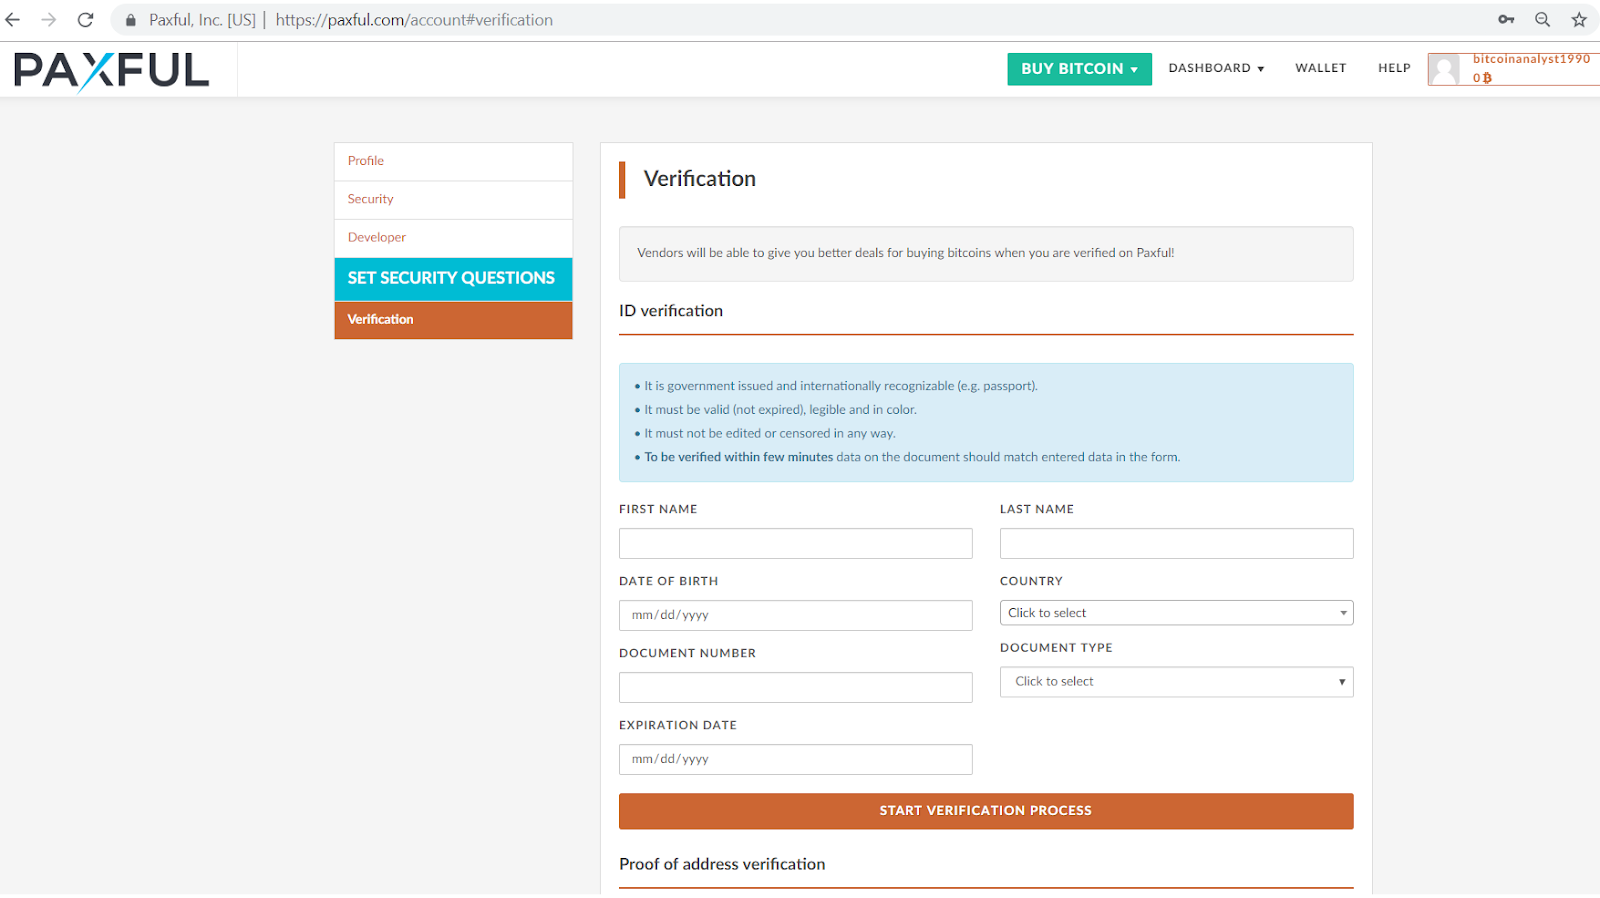Click 'It must not be edited' requirement line
Screen dimensions: 1600x898
(x=770, y=434)
